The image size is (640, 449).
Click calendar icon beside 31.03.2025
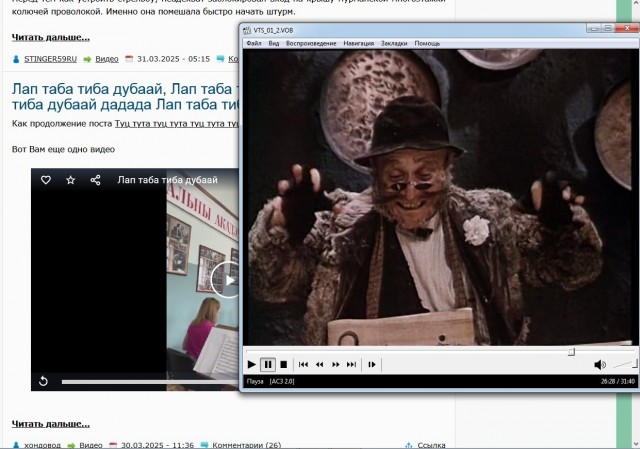pos(129,59)
